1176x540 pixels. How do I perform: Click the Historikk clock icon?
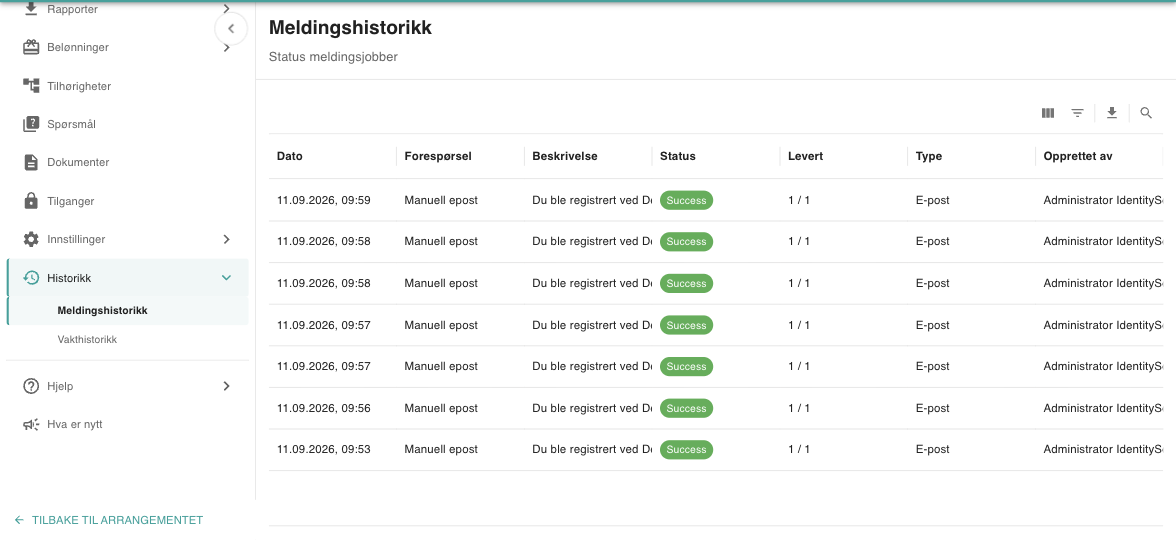coord(31,278)
